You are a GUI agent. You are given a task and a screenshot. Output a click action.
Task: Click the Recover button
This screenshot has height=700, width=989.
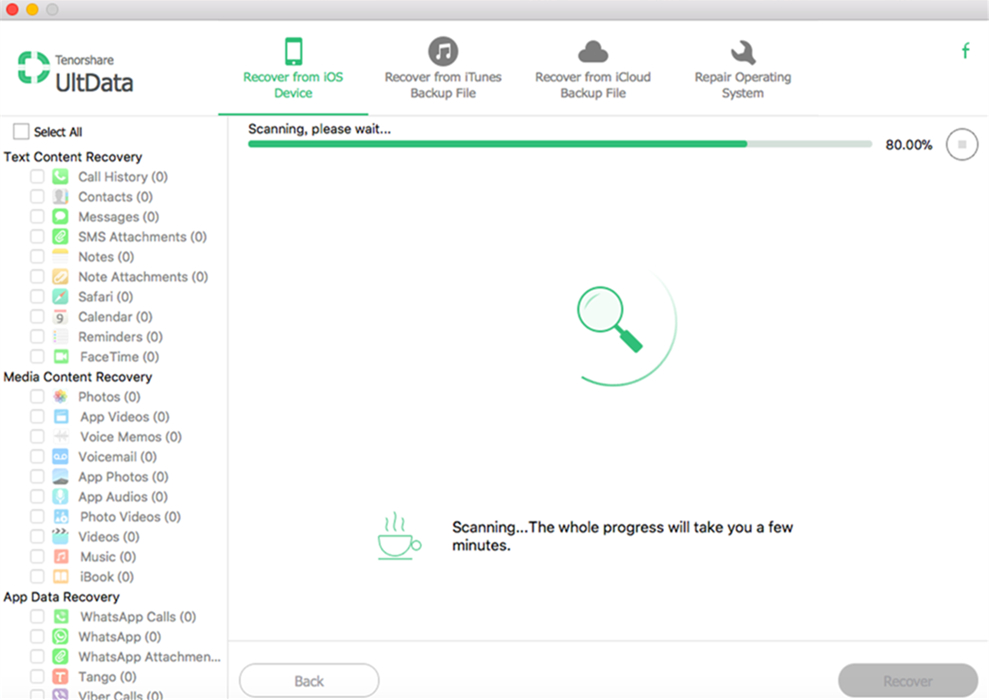[906, 680]
